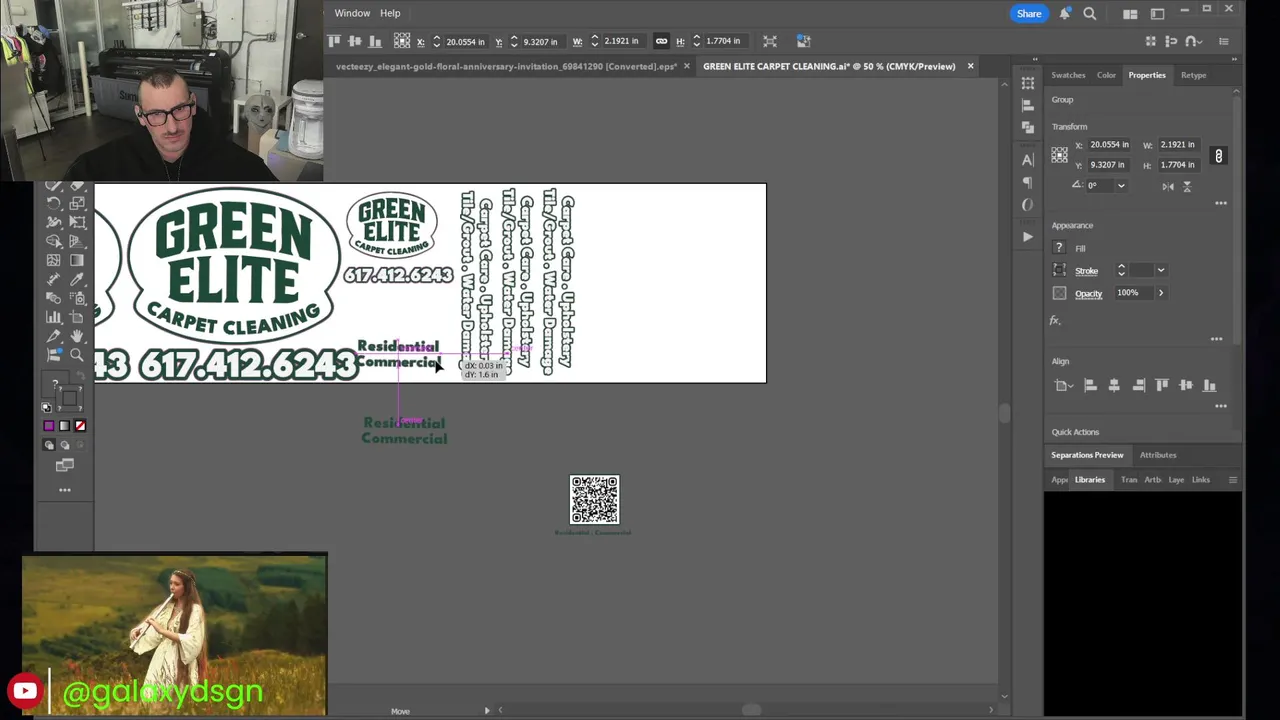
Task: Open the Help menu
Action: click(390, 13)
